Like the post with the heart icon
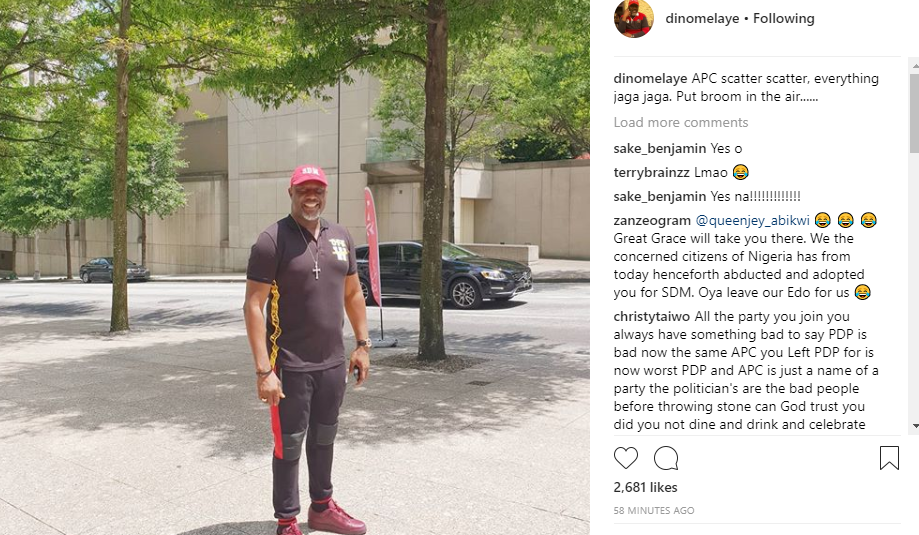The height and width of the screenshot is (535, 919). coord(625,458)
